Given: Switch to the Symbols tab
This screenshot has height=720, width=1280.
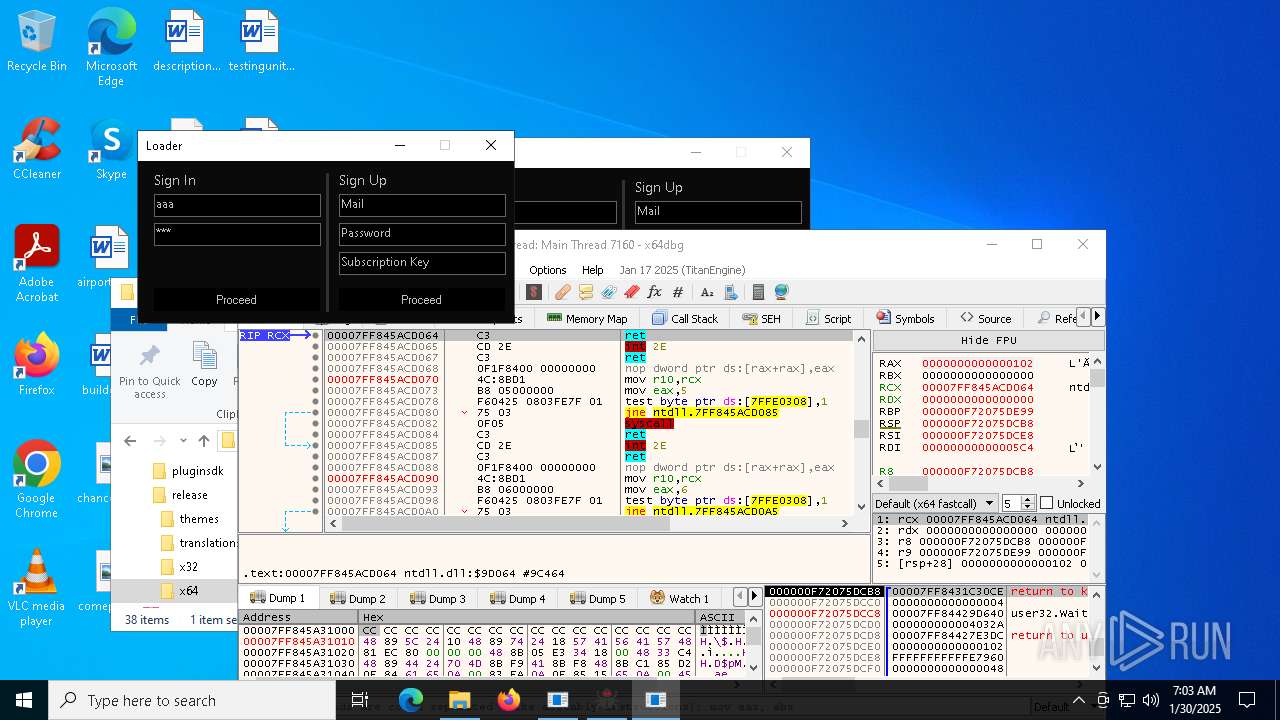Looking at the screenshot, I should [x=905, y=319].
